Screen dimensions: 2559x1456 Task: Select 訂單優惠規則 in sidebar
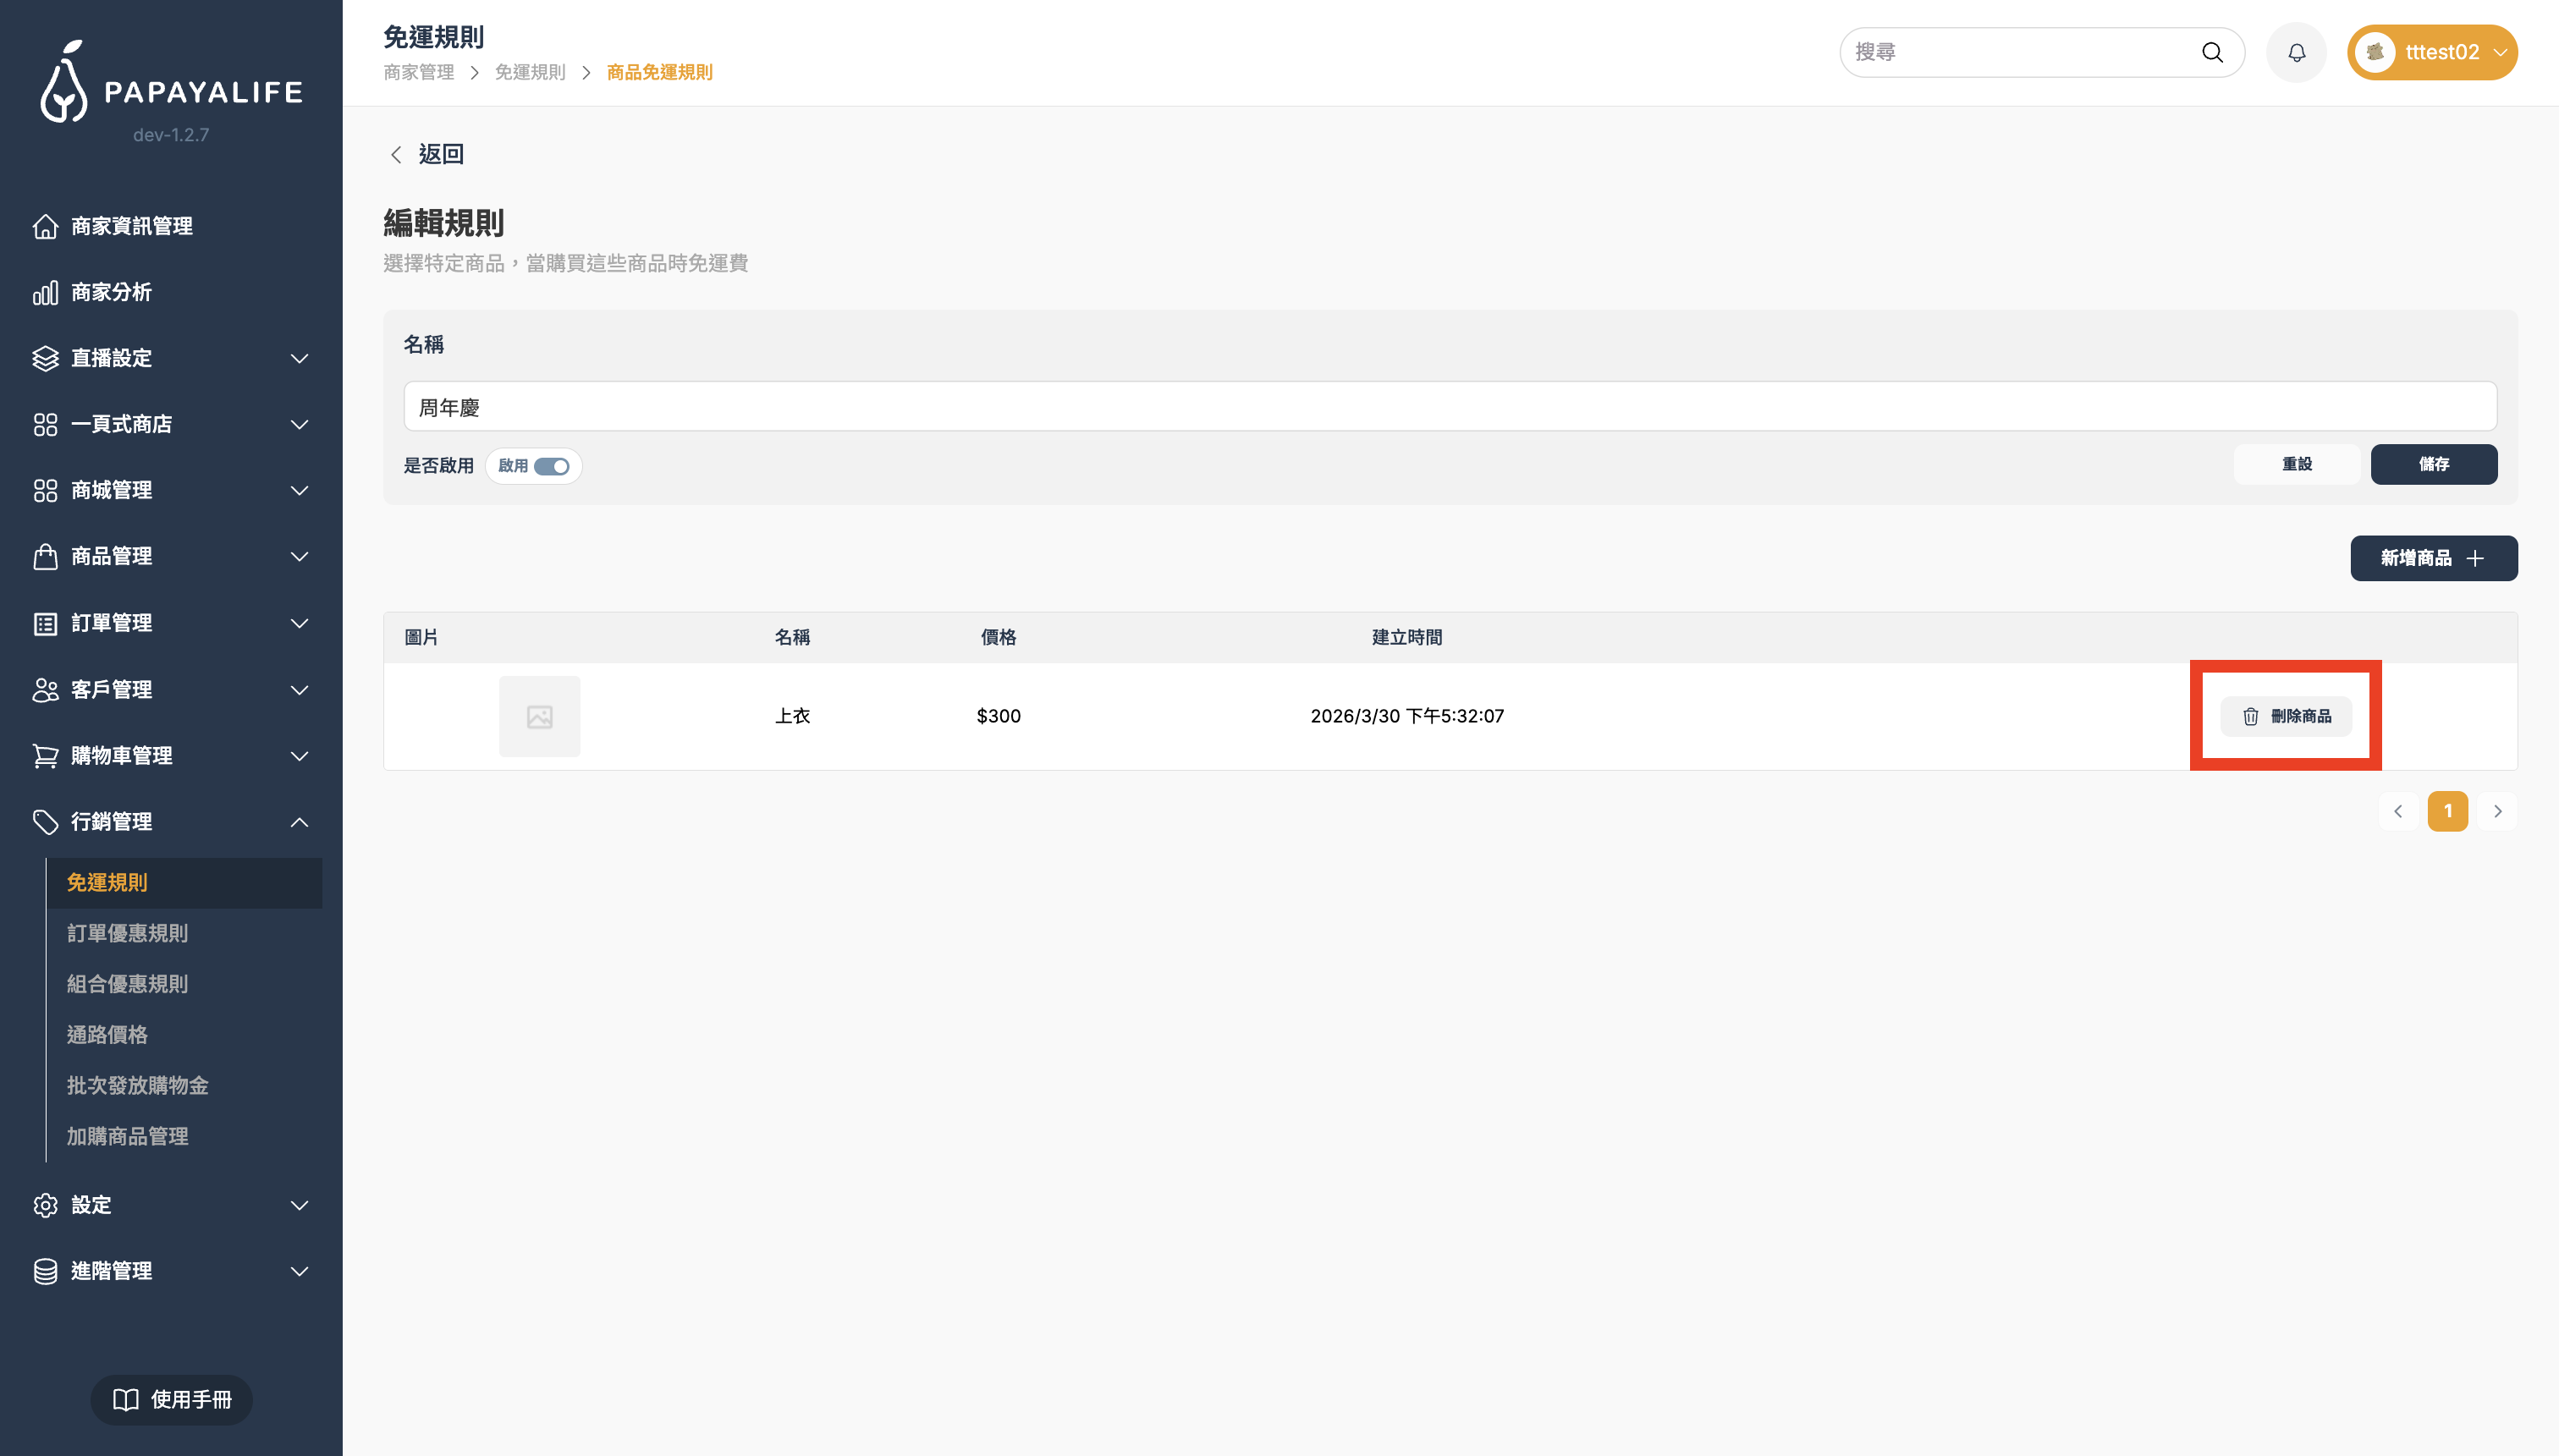click(127, 933)
